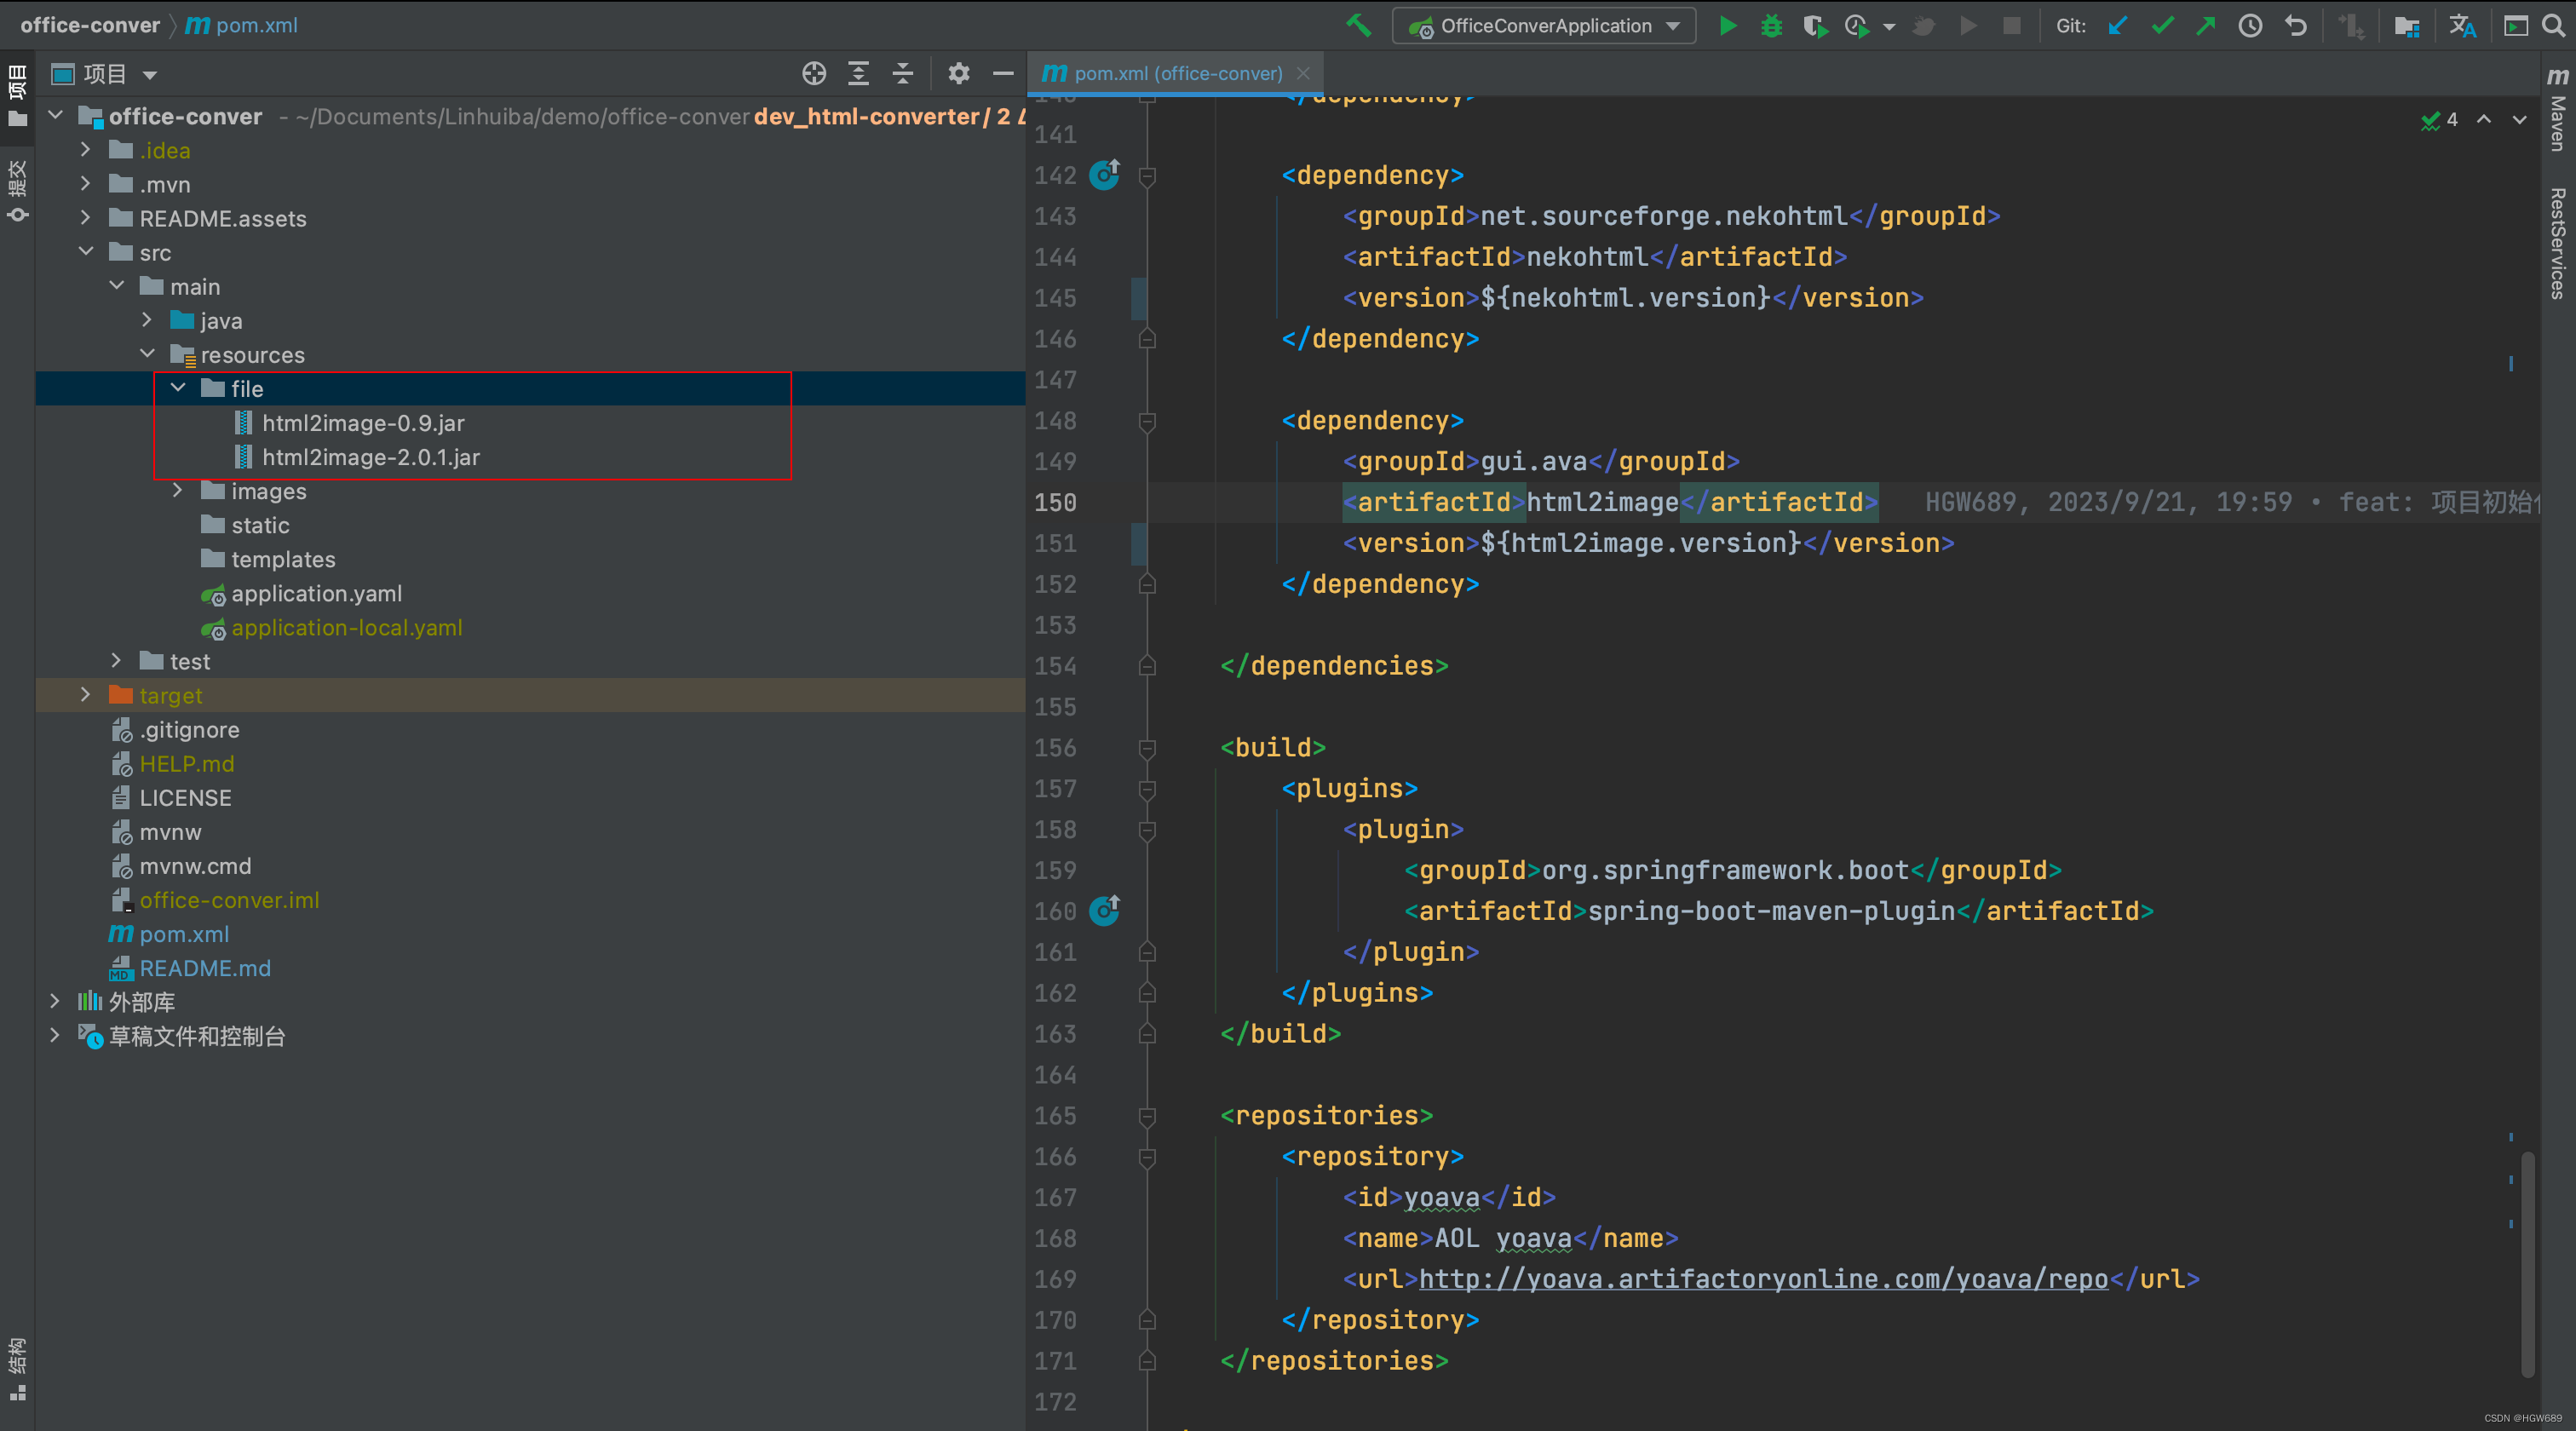Click the profiler run icon
2576x1431 pixels.
point(1857,26)
